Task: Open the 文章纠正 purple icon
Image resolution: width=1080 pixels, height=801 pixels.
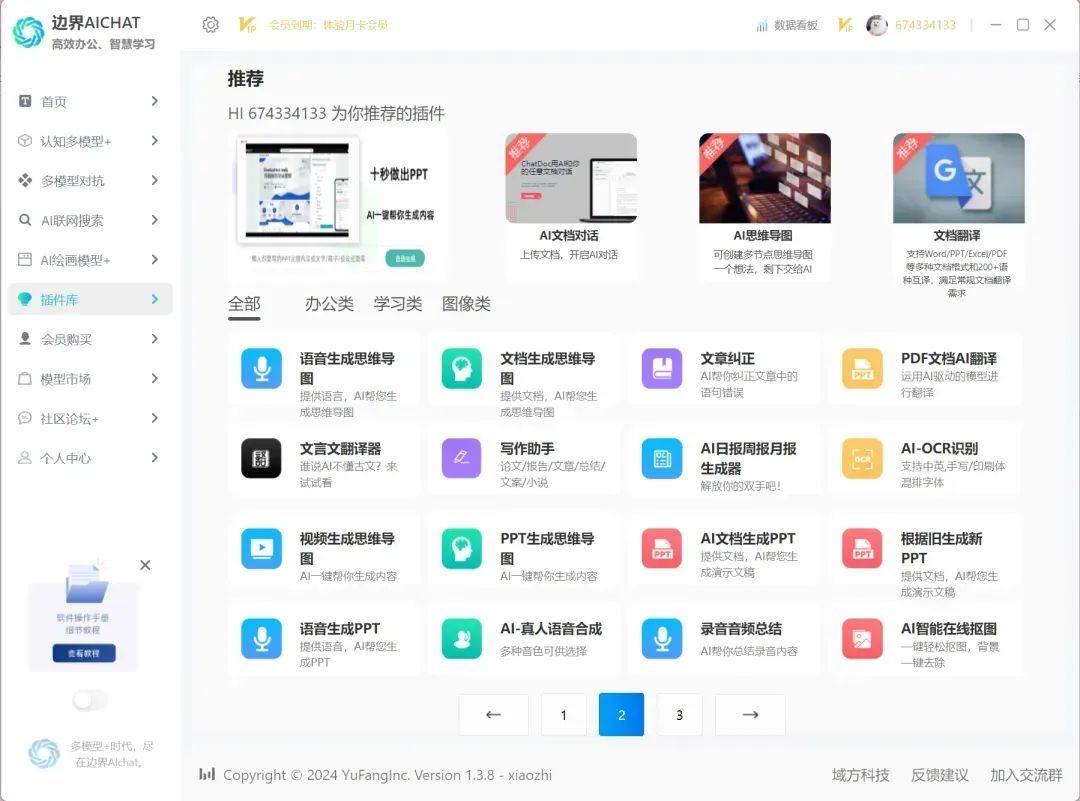Action: pos(662,368)
